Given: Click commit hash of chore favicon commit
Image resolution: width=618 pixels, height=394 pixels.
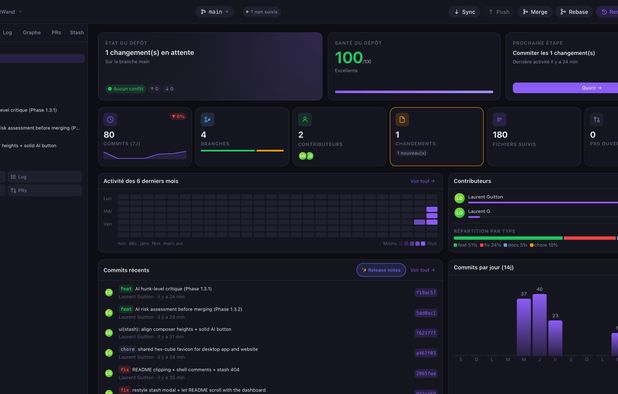Looking at the screenshot, I should click(x=426, y=353).
